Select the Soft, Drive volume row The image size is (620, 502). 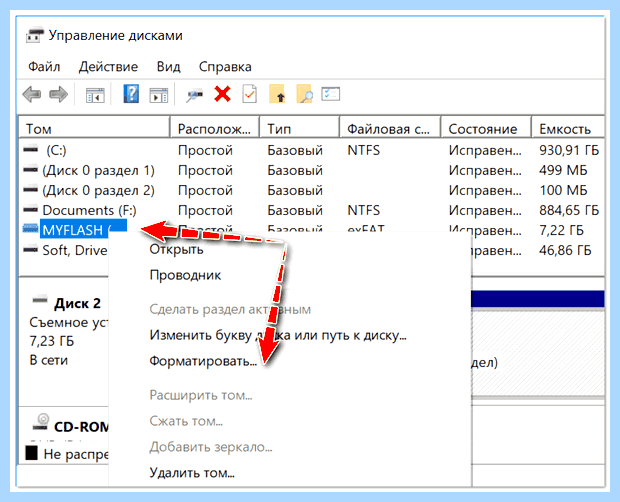[x=74, y=250]
